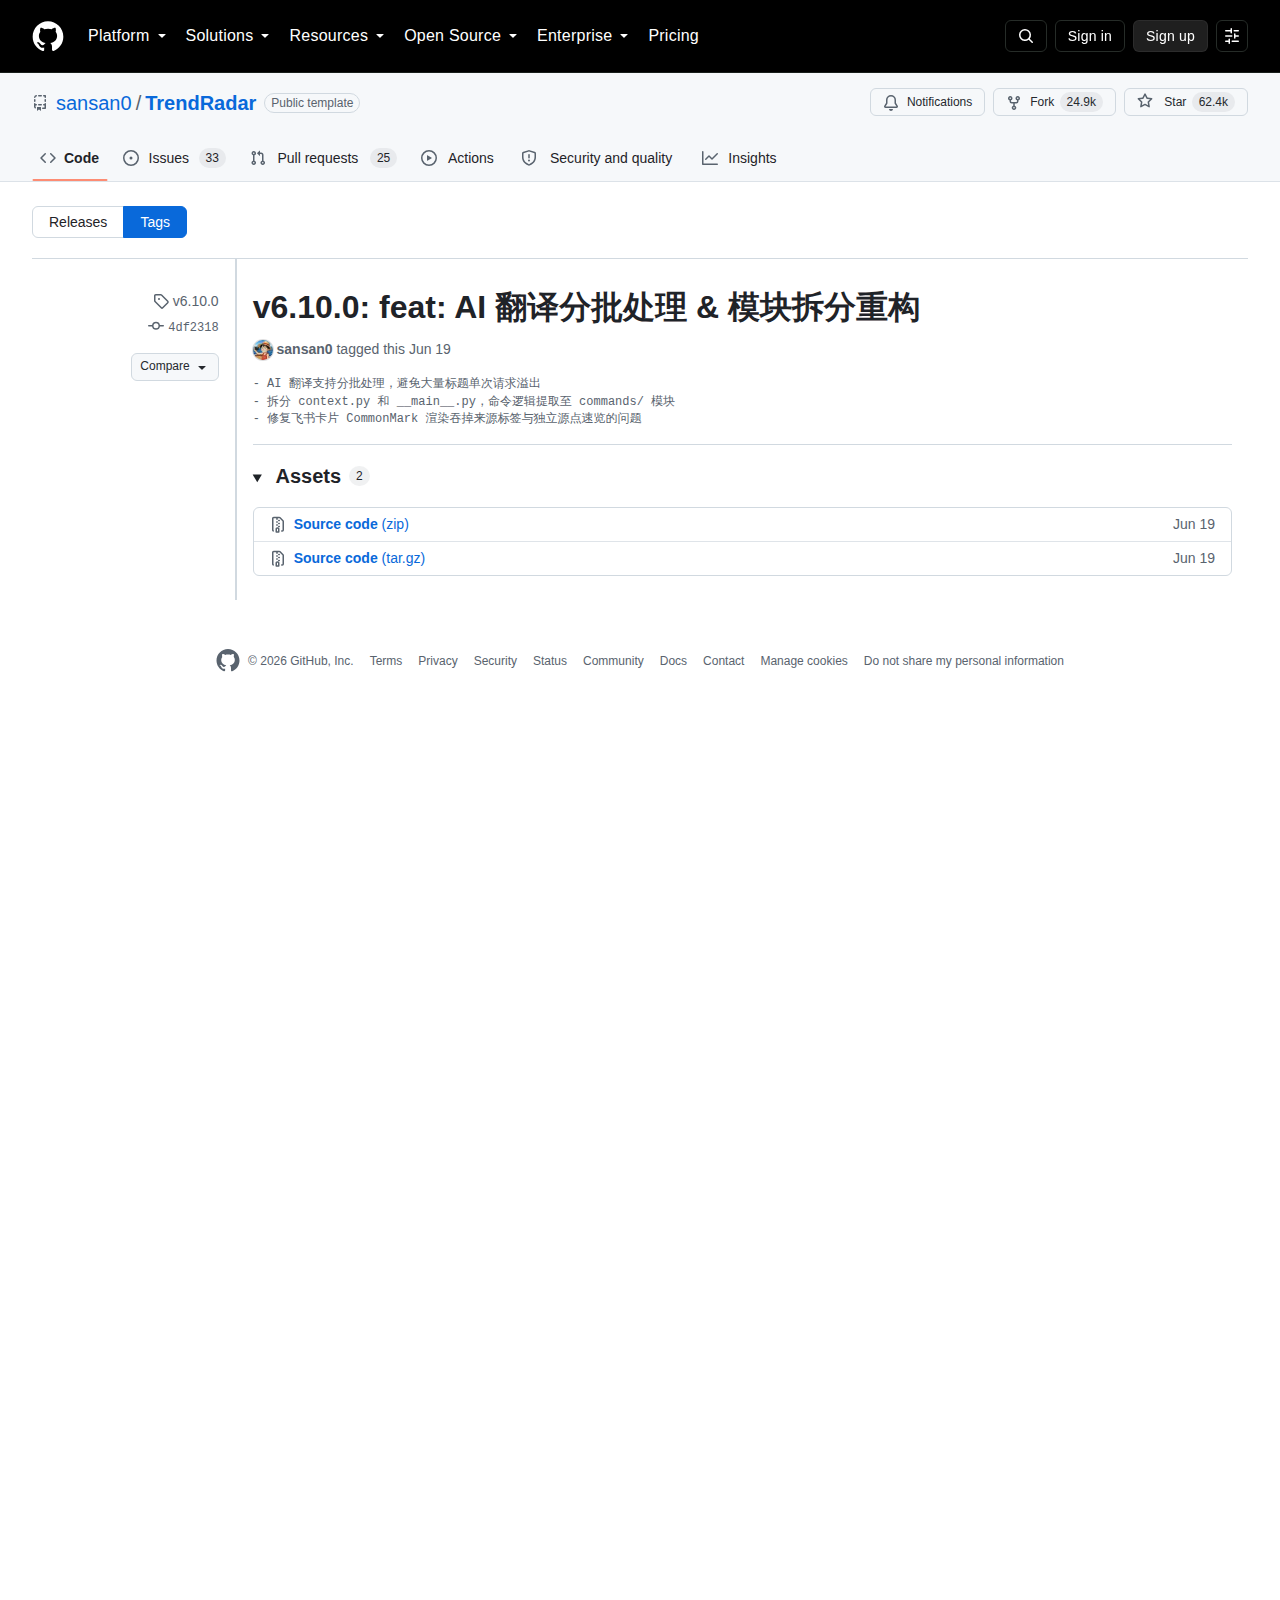
Task: Click the commit icon beside 4df2318
Action: (156, 326)
